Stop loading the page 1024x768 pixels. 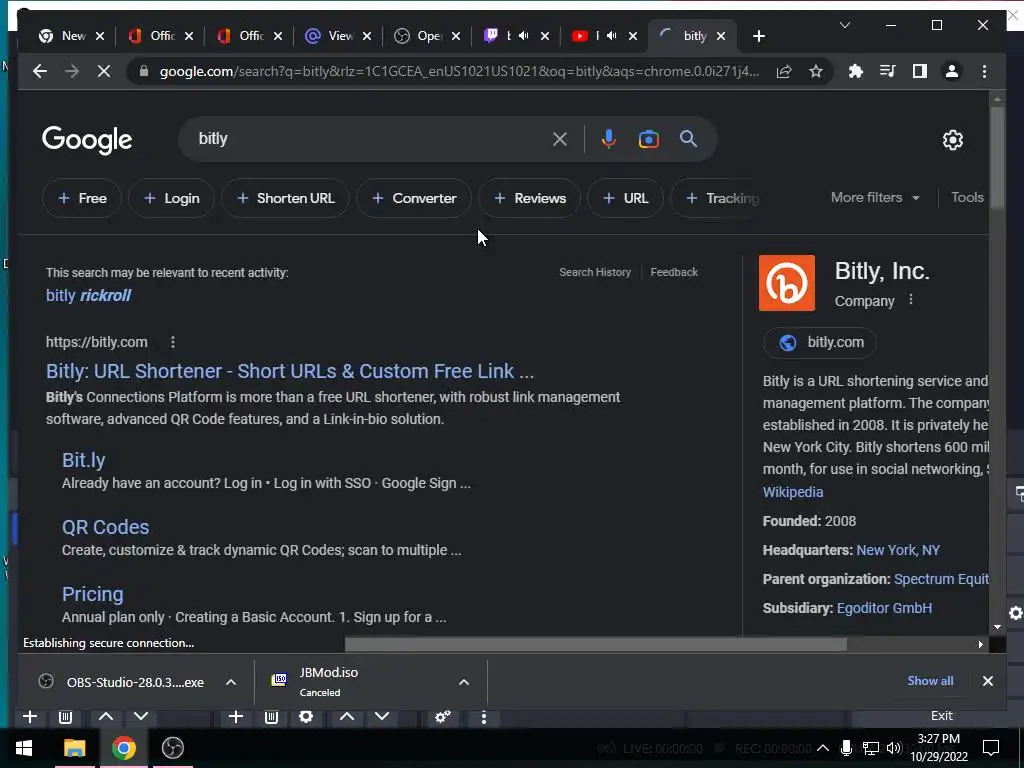[104, 71]
